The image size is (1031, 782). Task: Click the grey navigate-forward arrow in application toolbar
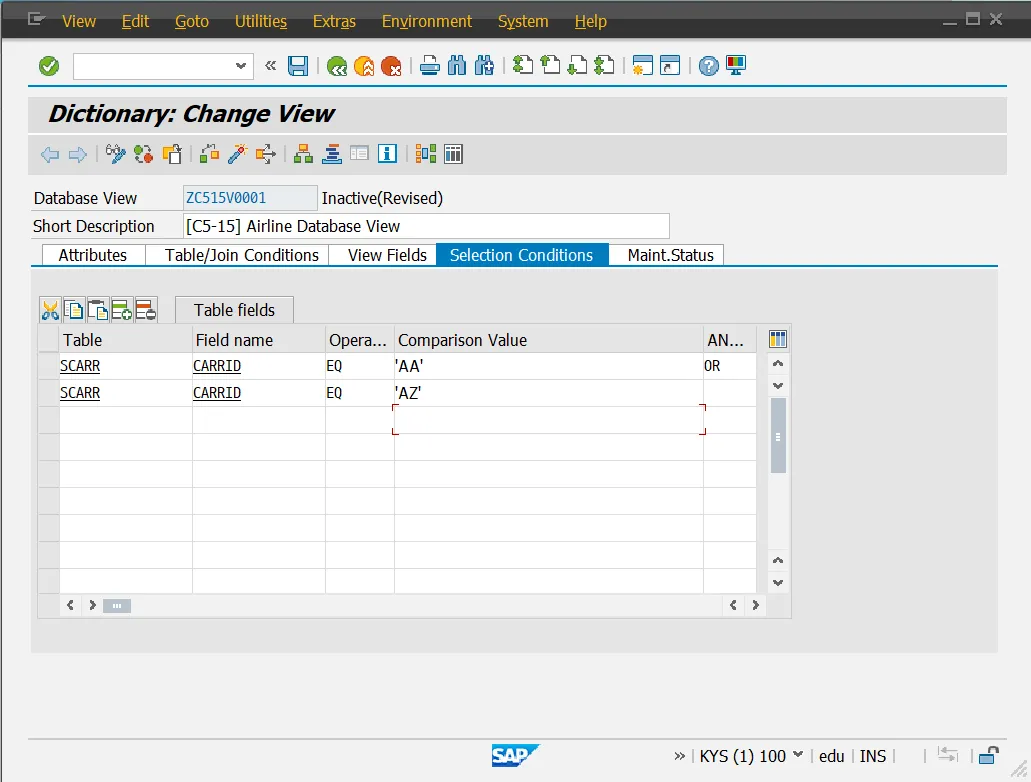tap(78, 155)
